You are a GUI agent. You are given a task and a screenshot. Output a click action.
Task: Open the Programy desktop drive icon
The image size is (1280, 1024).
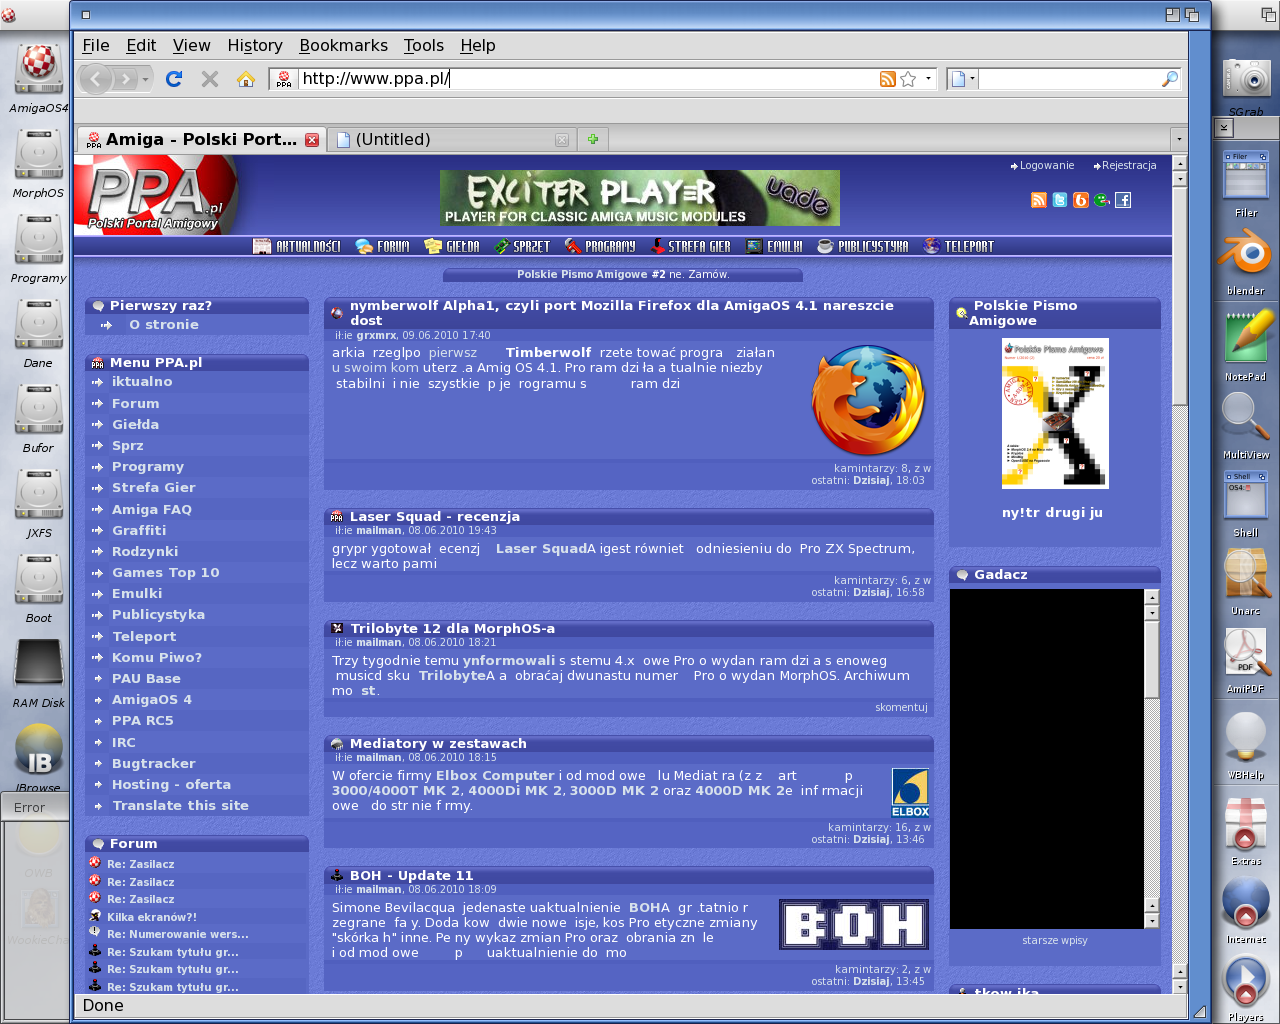[x=38, y=240]
